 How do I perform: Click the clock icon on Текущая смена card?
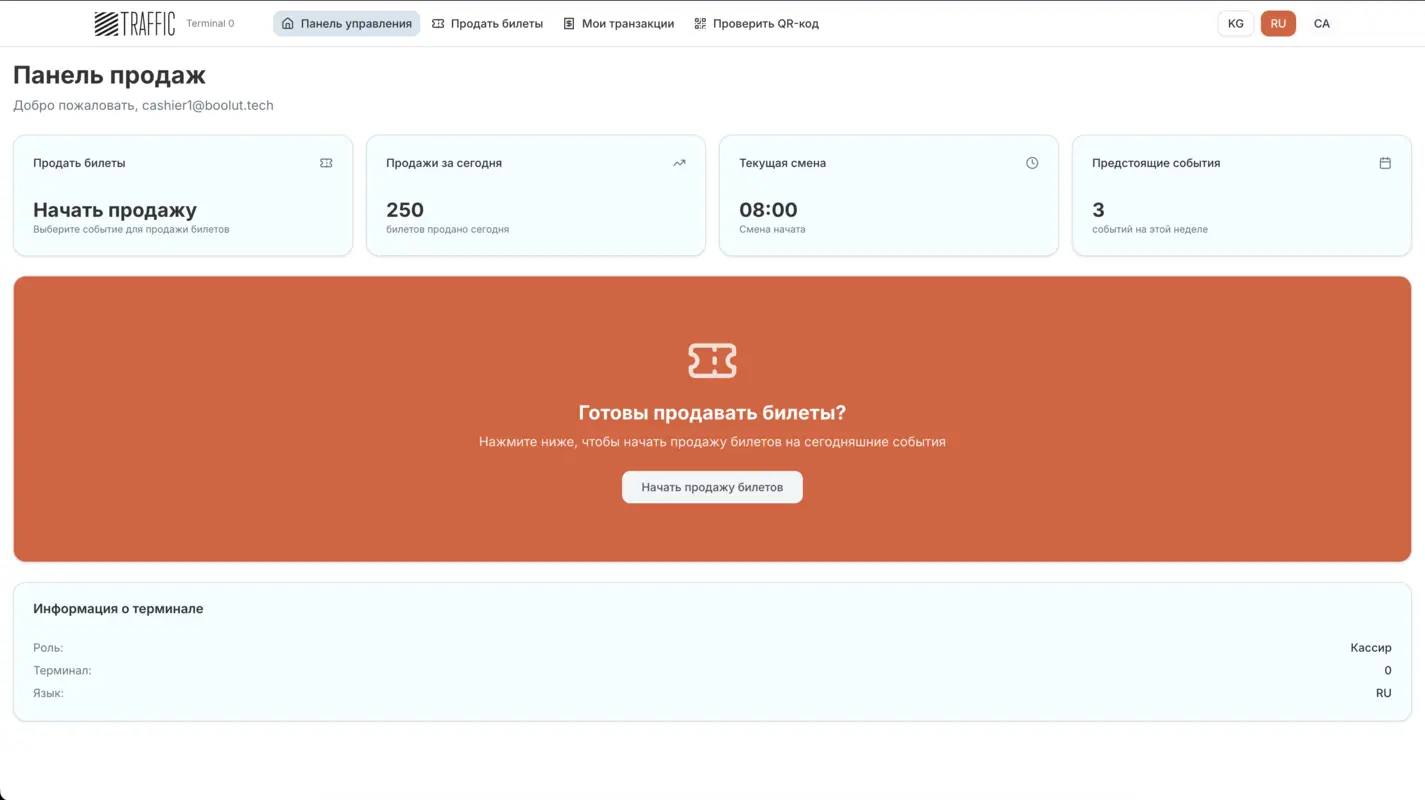pyautogui.click(x=1032, y=162)
